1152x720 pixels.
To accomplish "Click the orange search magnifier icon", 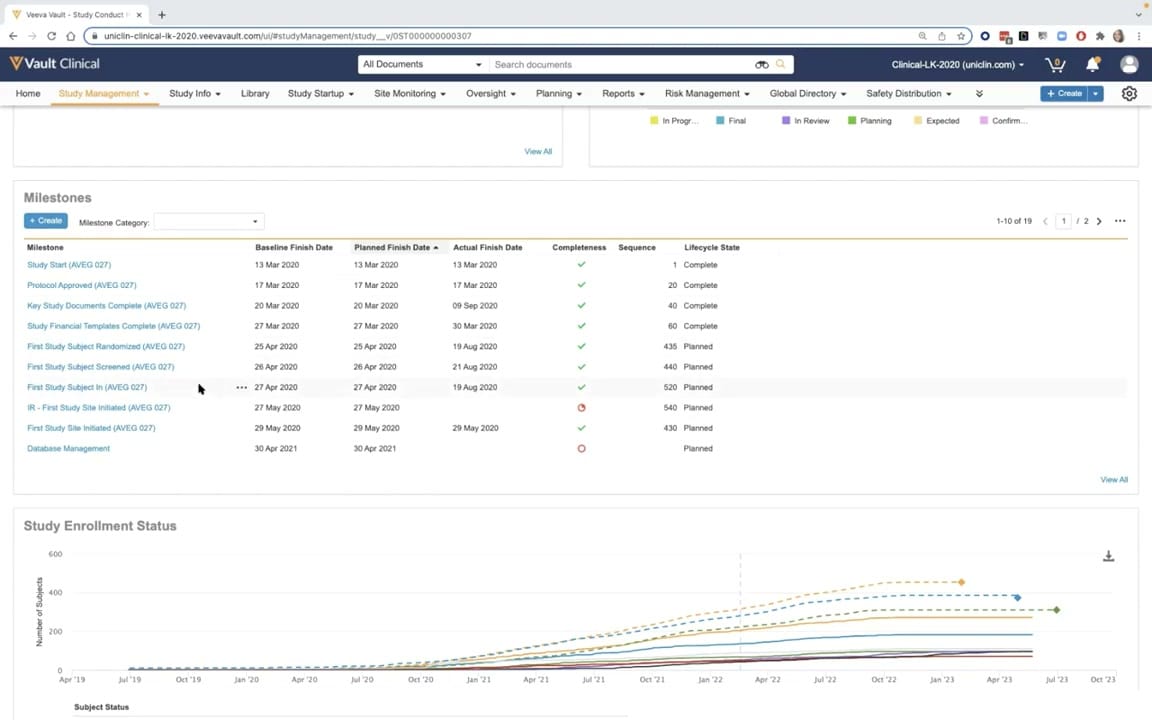I will 780,65.
